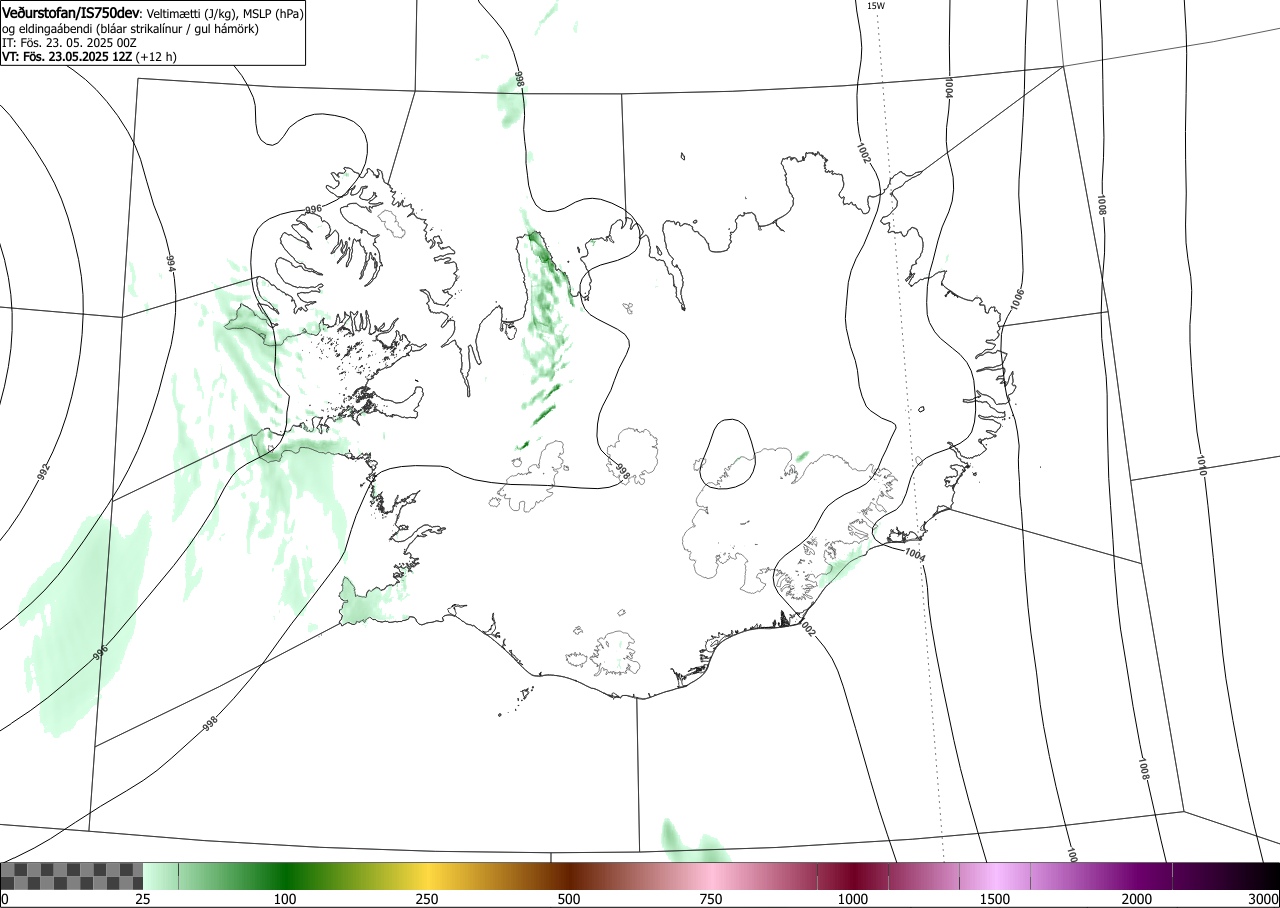Click the gray checkered segment of the color bar
The width and height of the screenshot is (1280, 908).
[72, 876]
